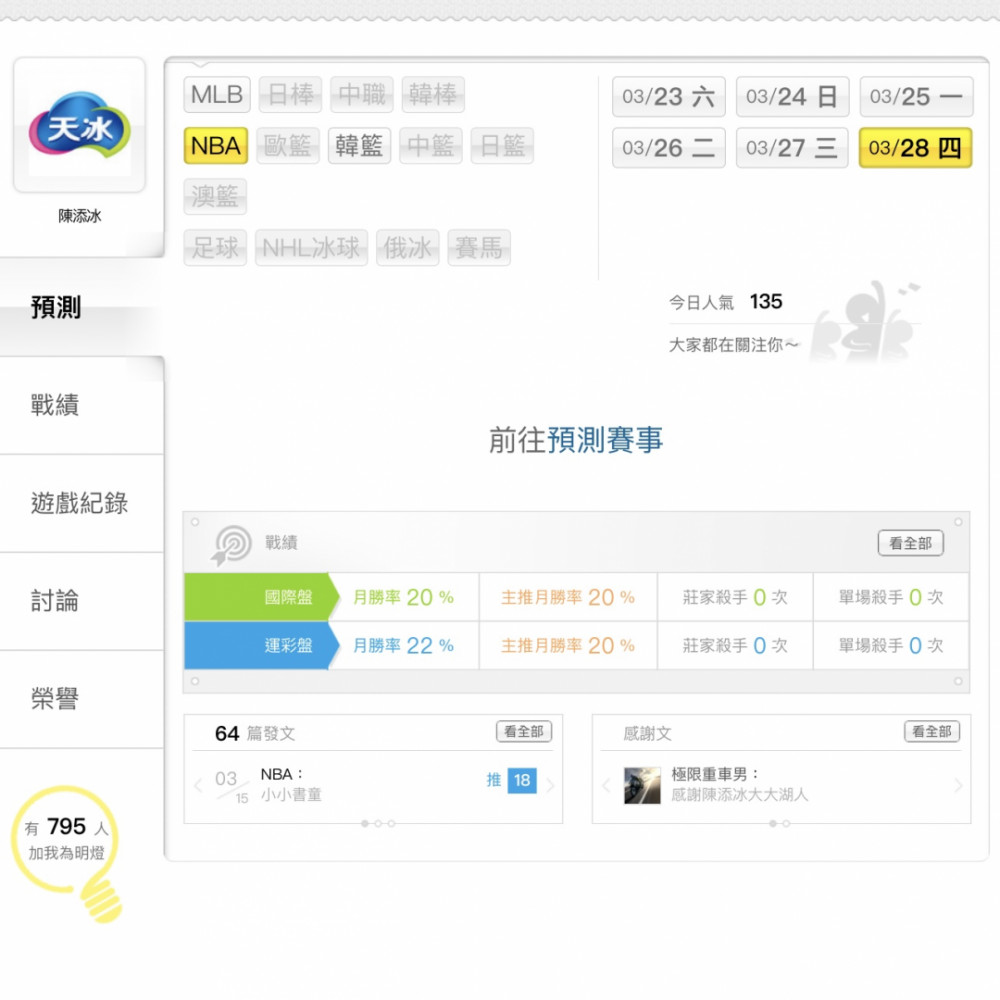The image size is (1000, 1000).
Task: Click 運彩盤 單場殺手 0 次 cell
Action: click(x=891, y=646)
